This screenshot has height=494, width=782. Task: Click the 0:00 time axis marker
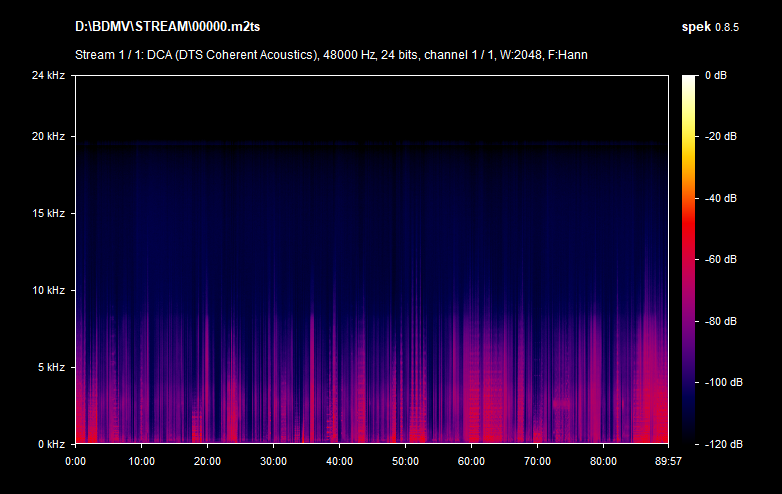(75, 461)
